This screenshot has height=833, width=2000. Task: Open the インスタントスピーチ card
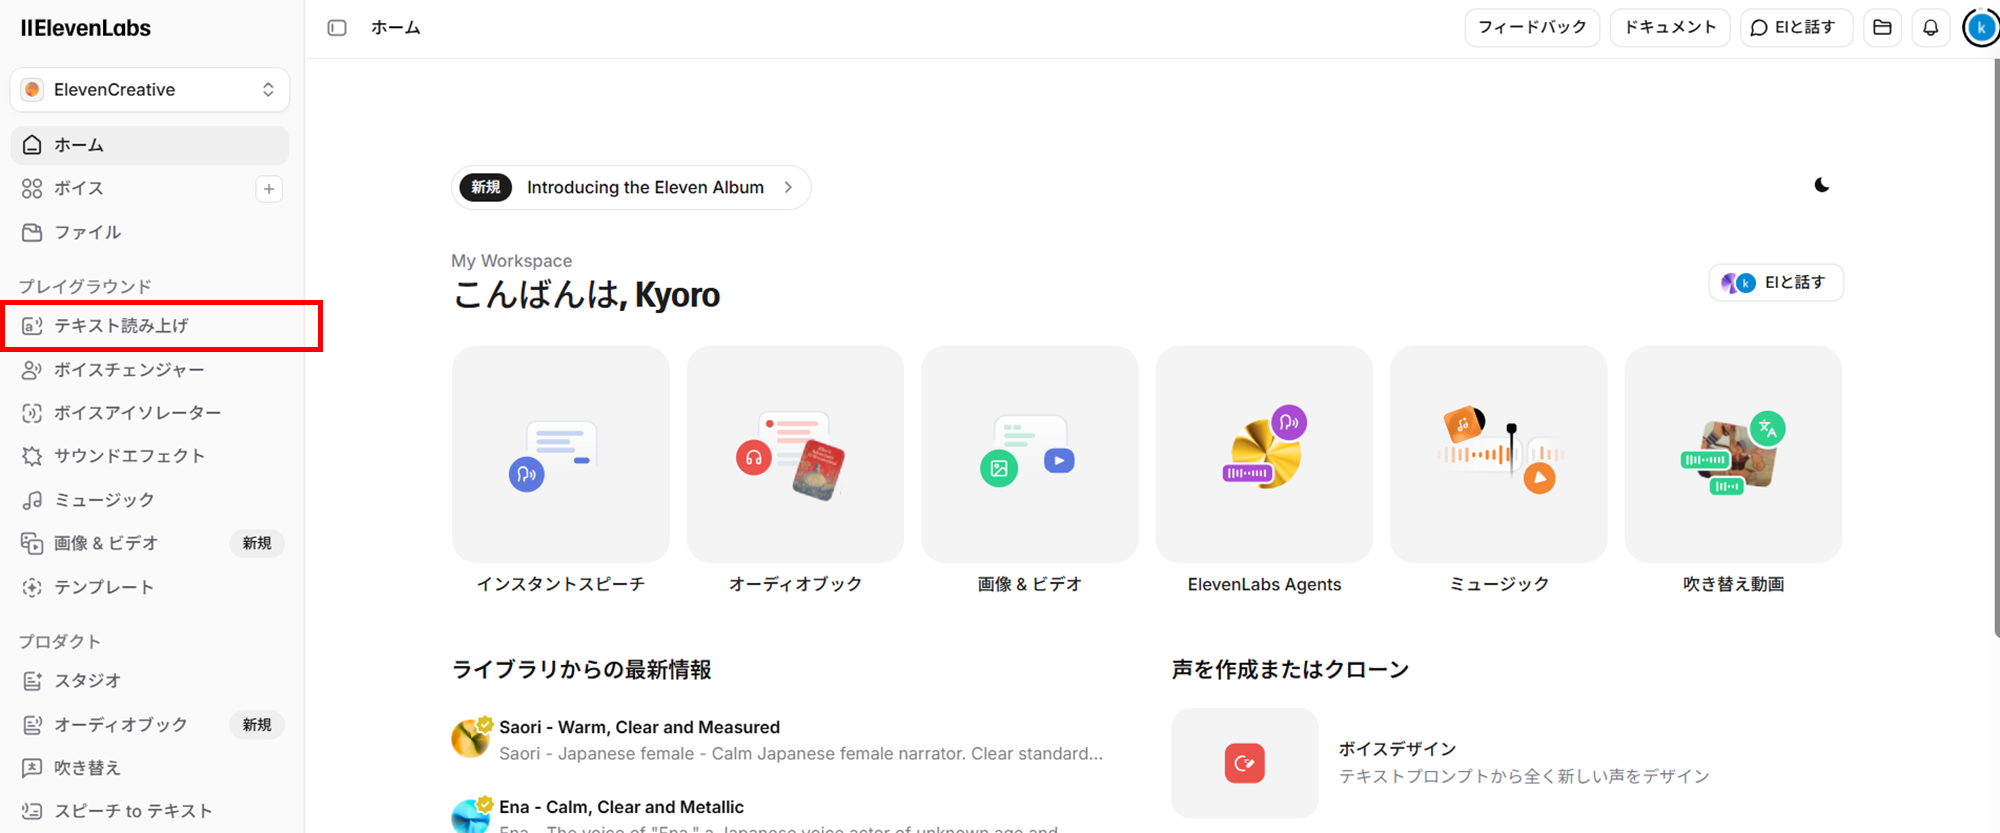click(x=560, y=455)
